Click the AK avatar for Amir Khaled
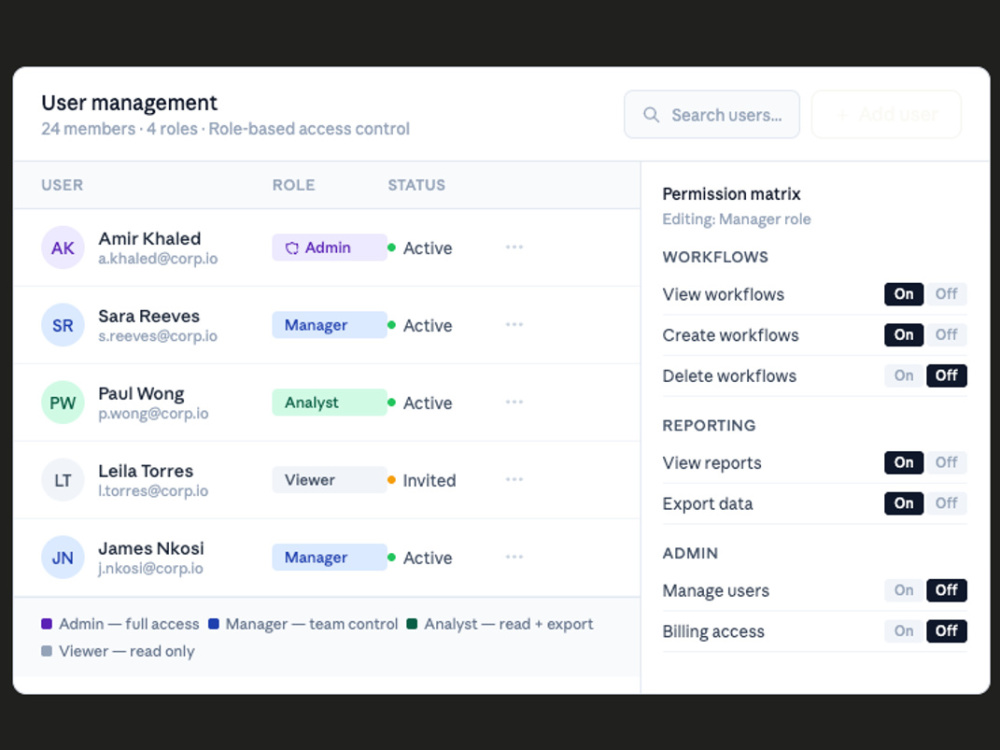This screenshot has height=750, width=1000. 62,247
